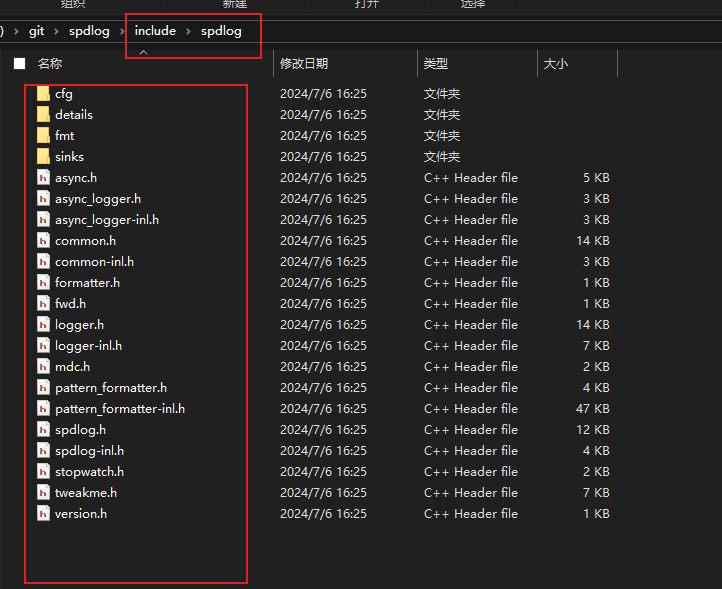
Task: Expand the chevron between spdlog and include
Action: [122, 31]
